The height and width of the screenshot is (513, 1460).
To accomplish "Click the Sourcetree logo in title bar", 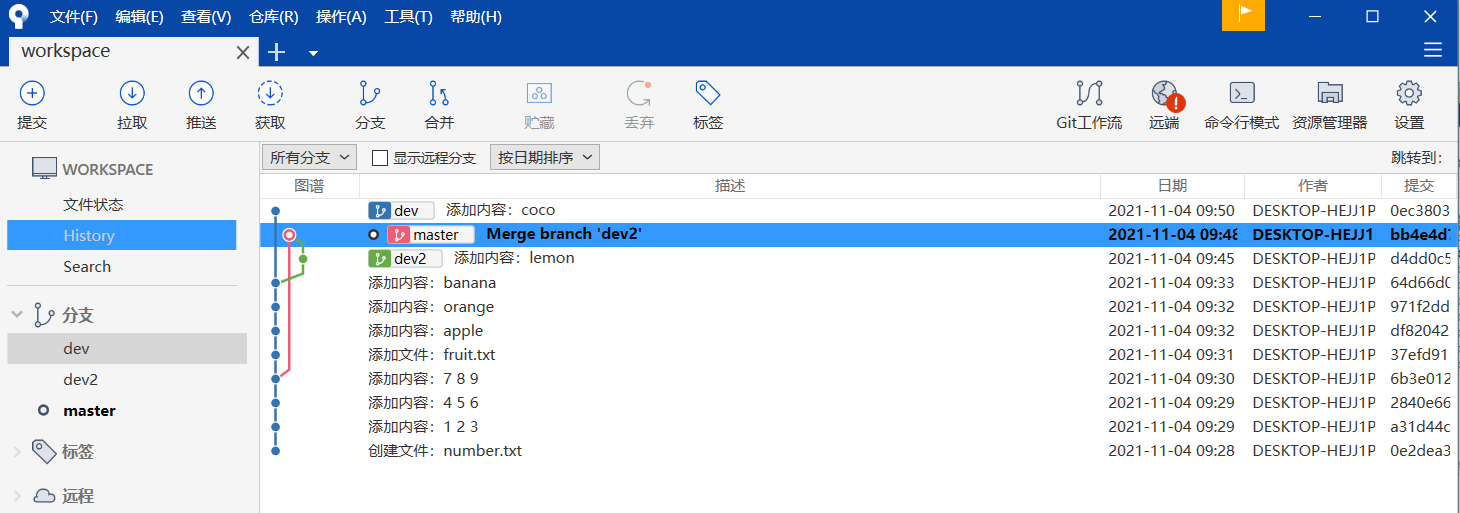I will pos(18,16).
